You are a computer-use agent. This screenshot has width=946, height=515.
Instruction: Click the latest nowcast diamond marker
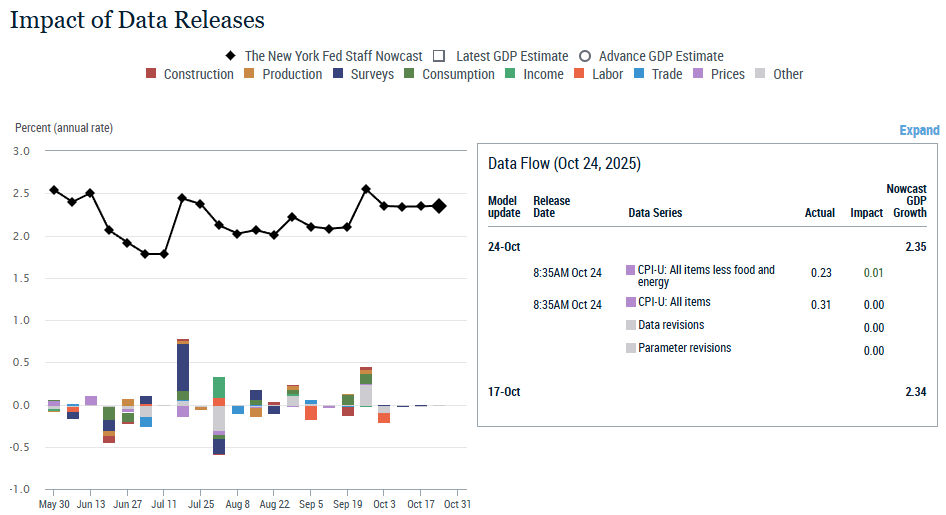[x=439, y=206]
